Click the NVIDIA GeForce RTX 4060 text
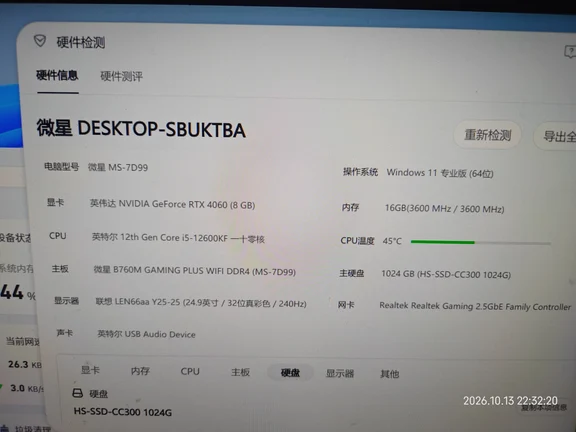The width and height of the screenshot is (576, 432). pos(173,204)
